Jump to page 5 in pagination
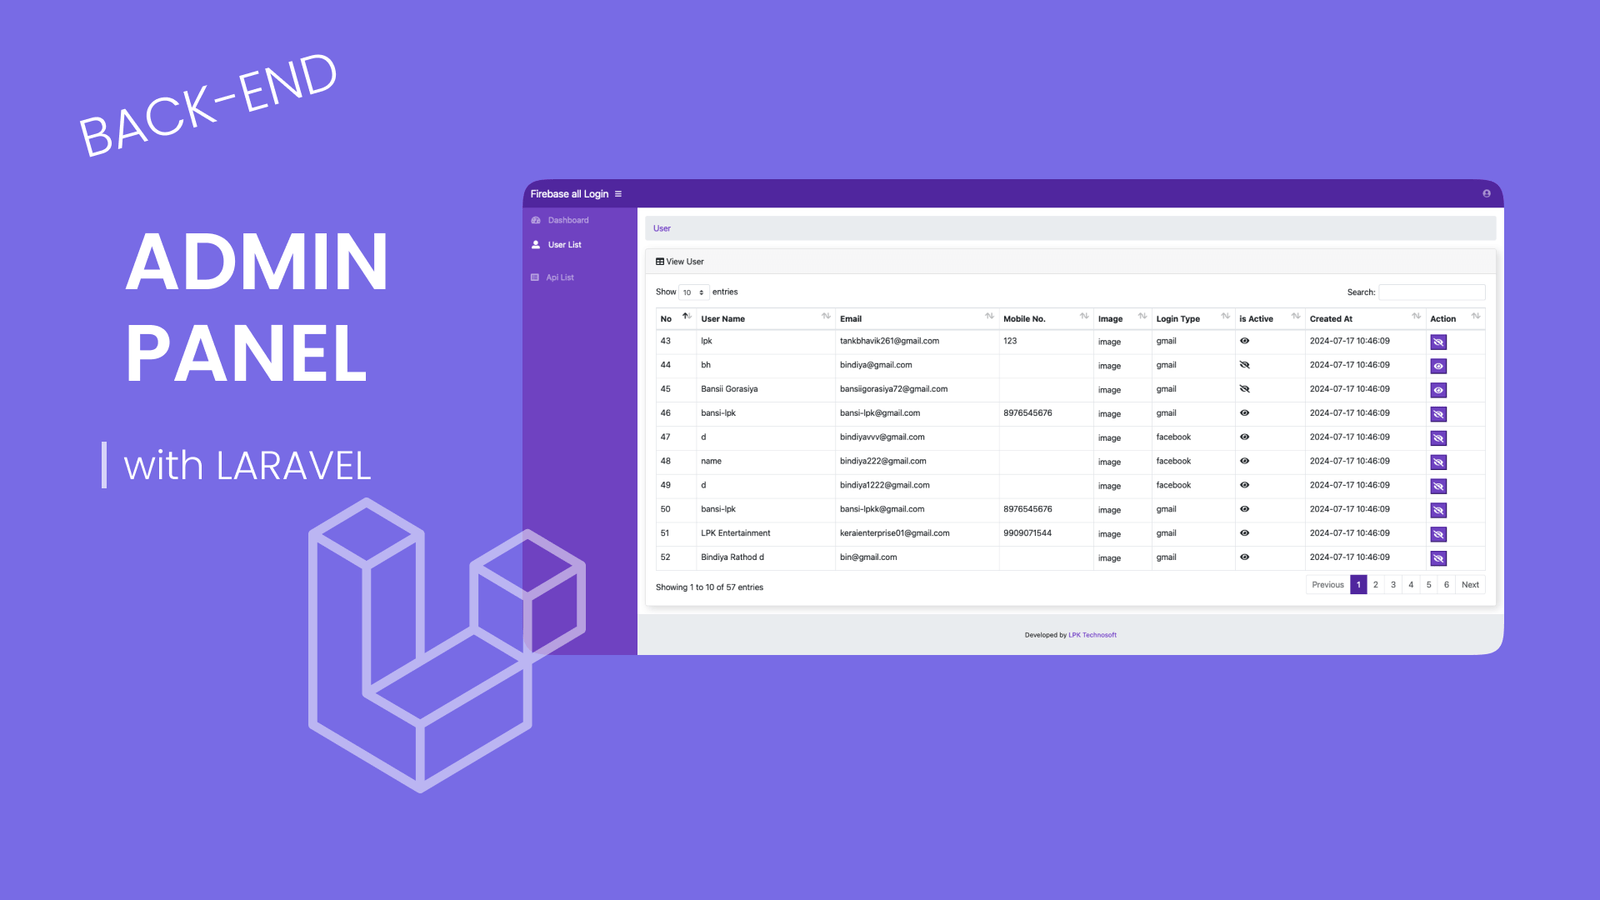This screenshot has height=900, width=1600. [x=1429, y=585]
